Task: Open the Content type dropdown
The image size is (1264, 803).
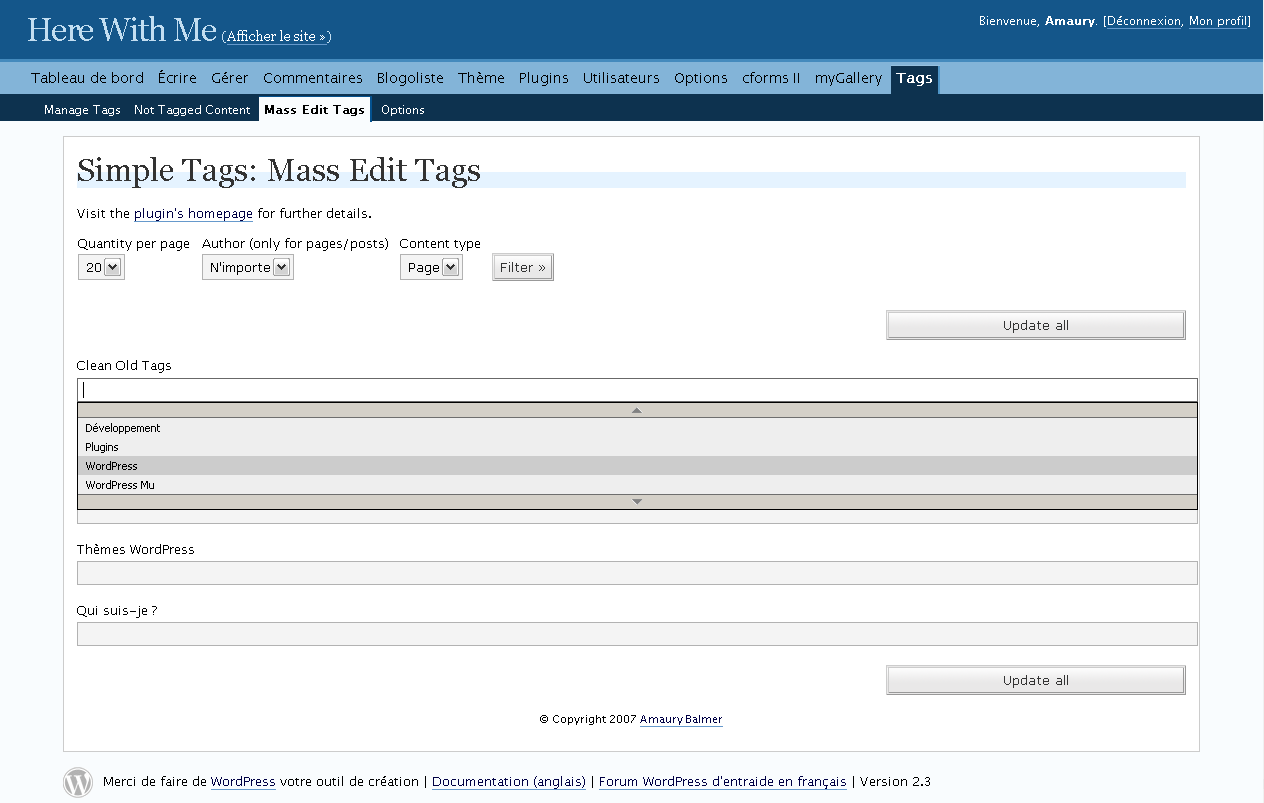Action: tap(431, 267)
